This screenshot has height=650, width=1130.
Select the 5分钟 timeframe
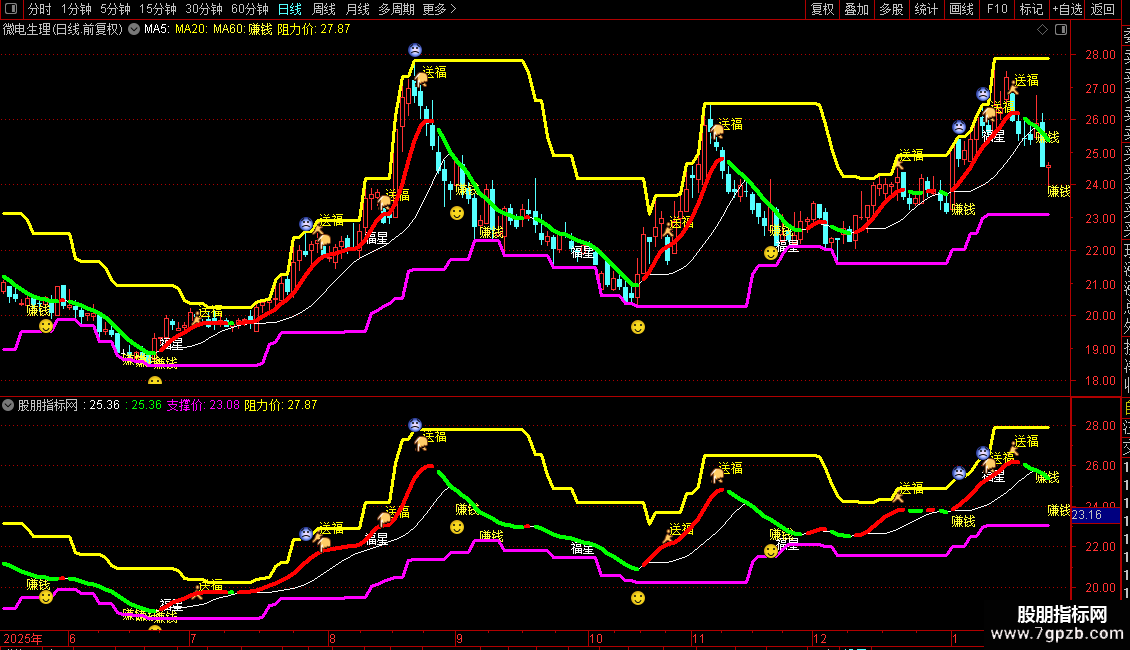click(115, 9)
